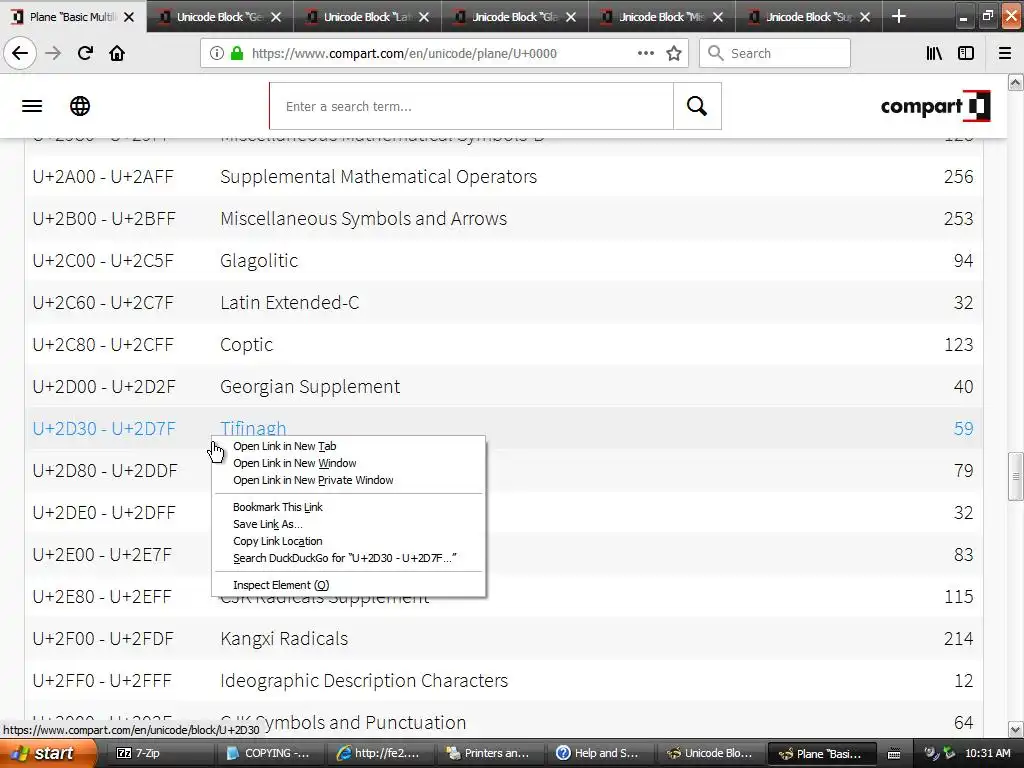The image size is (1024, 768).
Task: Click the page scroll-up arrow
Action: pos(1015,82)
